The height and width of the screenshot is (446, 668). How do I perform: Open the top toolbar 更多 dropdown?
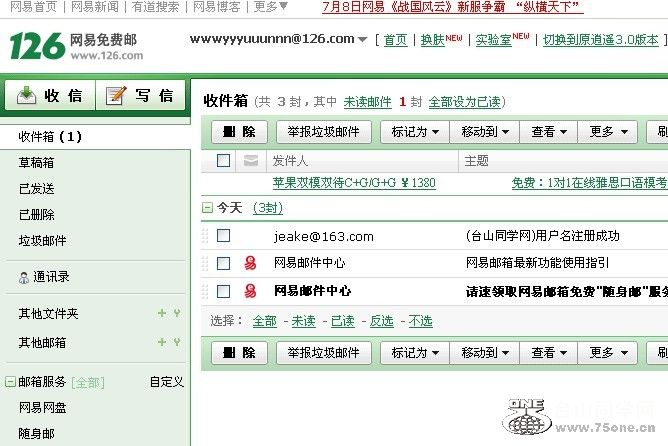point(608,132)
